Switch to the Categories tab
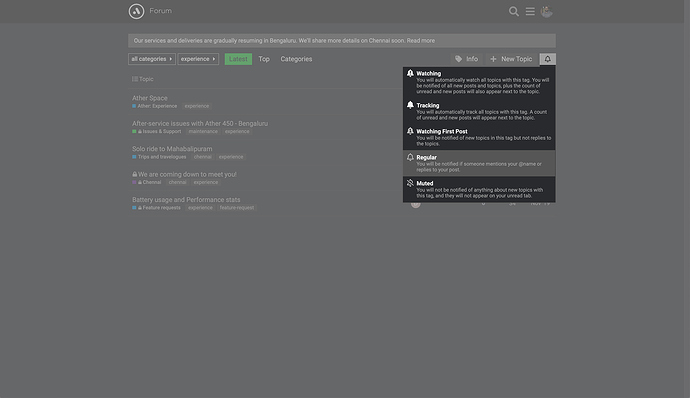This screenshot has height=398, width=690. click(x=296, y=59)
